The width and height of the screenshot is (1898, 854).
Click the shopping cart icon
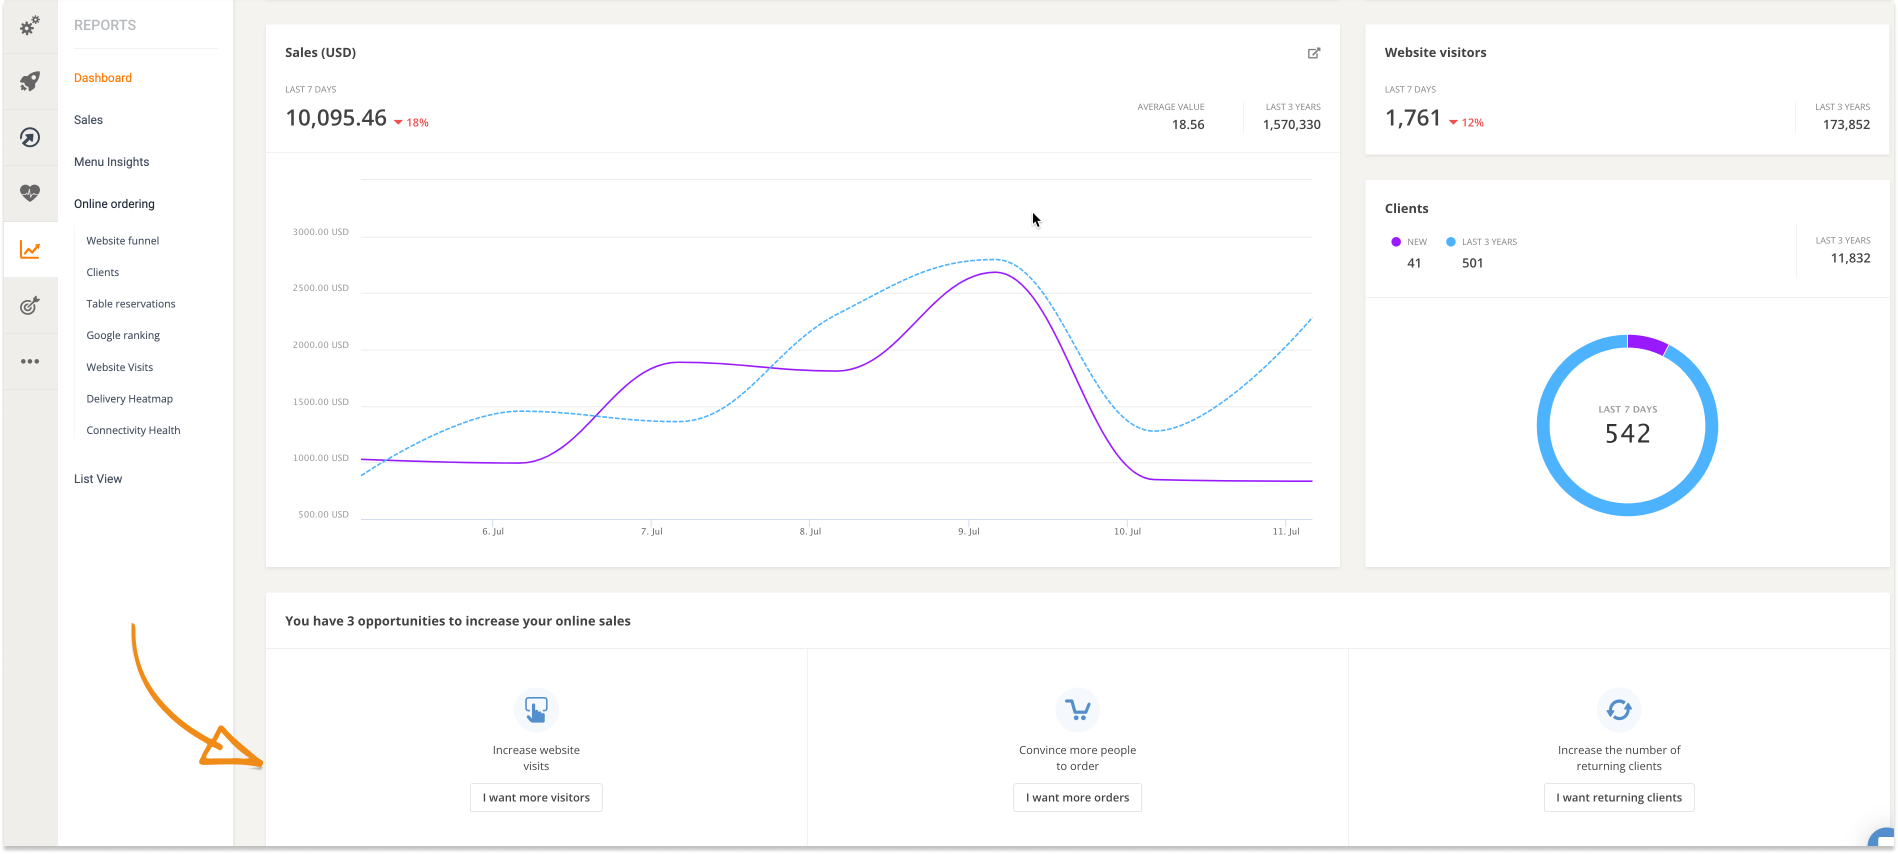point(1077,710)
